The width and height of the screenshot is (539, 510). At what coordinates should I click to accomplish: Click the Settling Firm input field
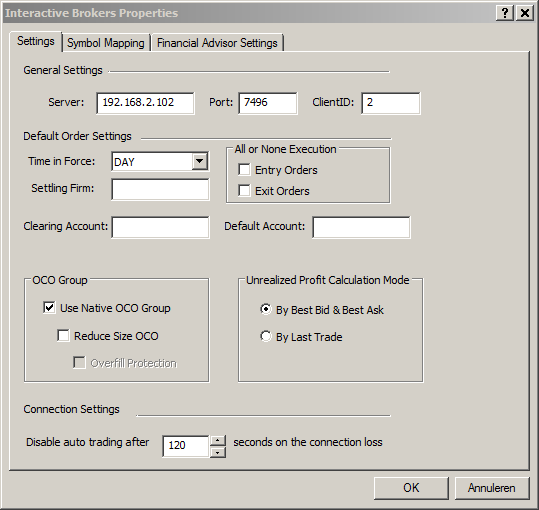[x=160, y=189]
